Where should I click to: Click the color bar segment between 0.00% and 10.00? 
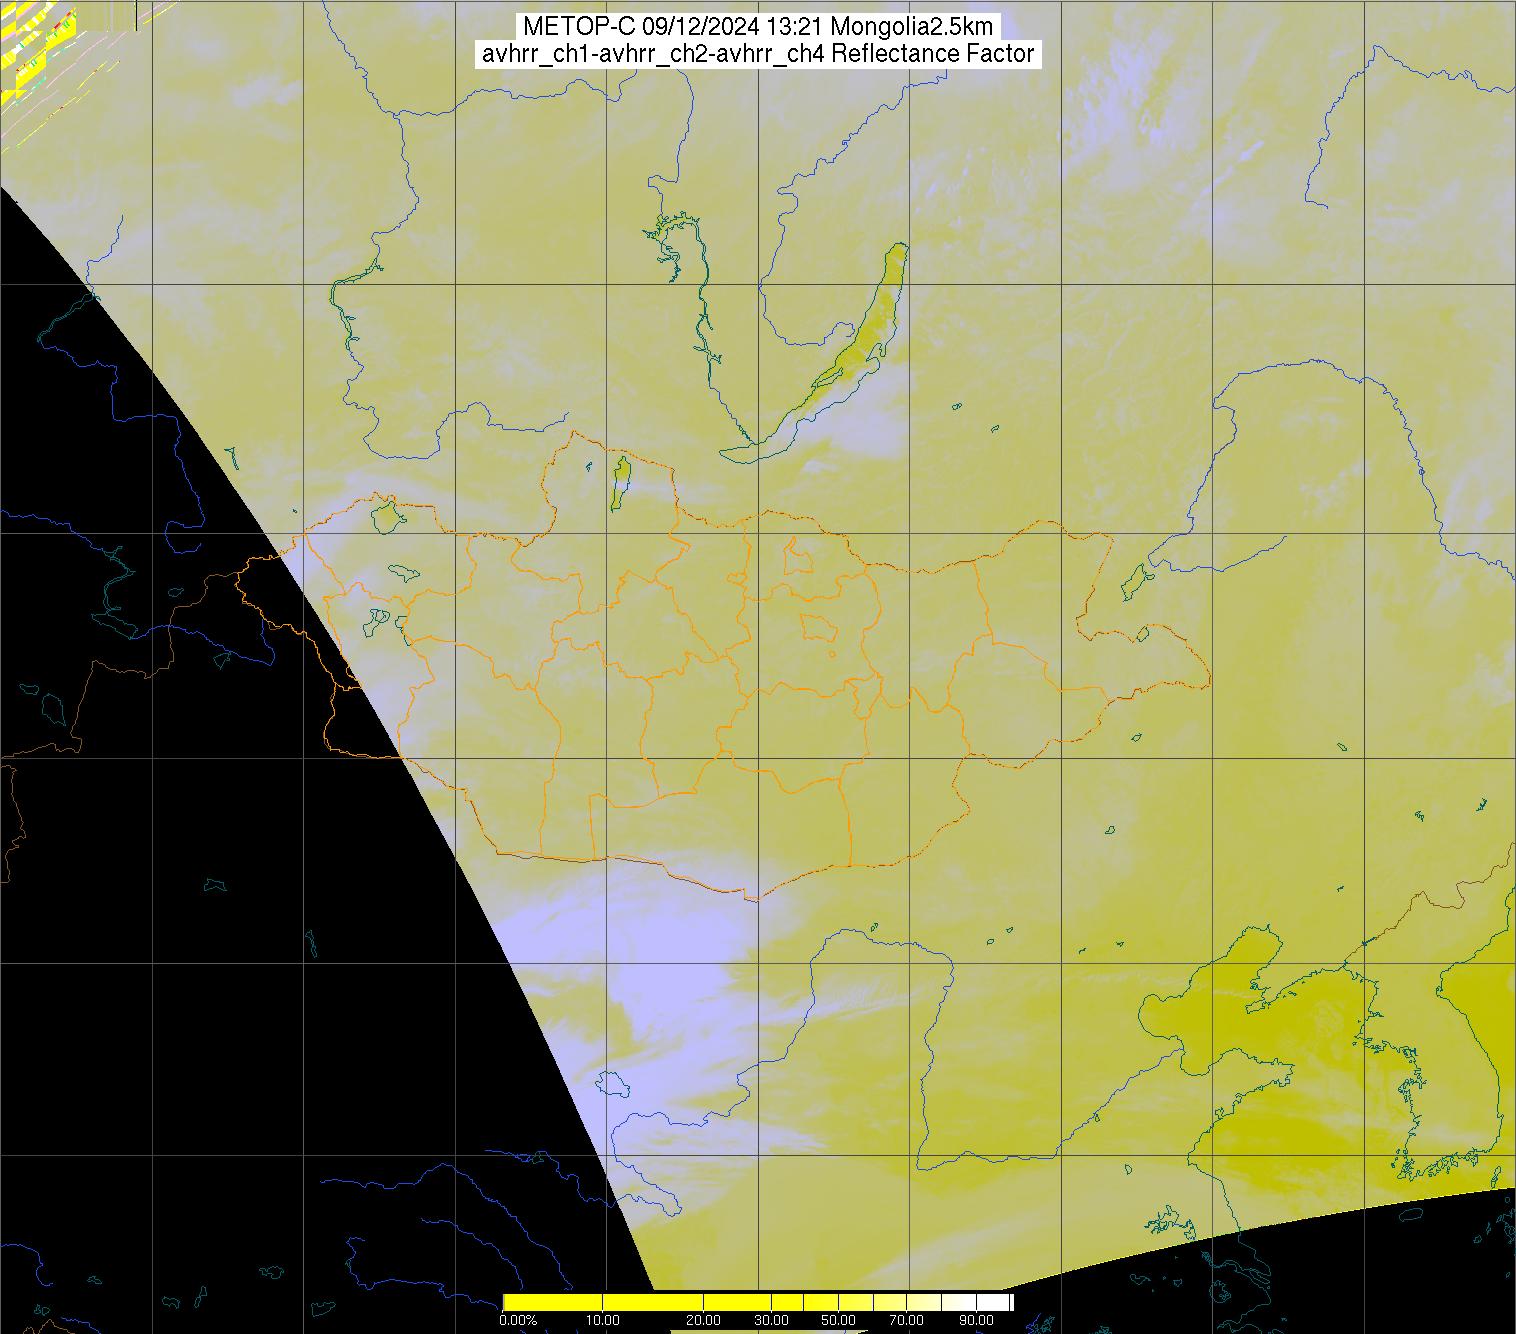(x=553, y=1302)
